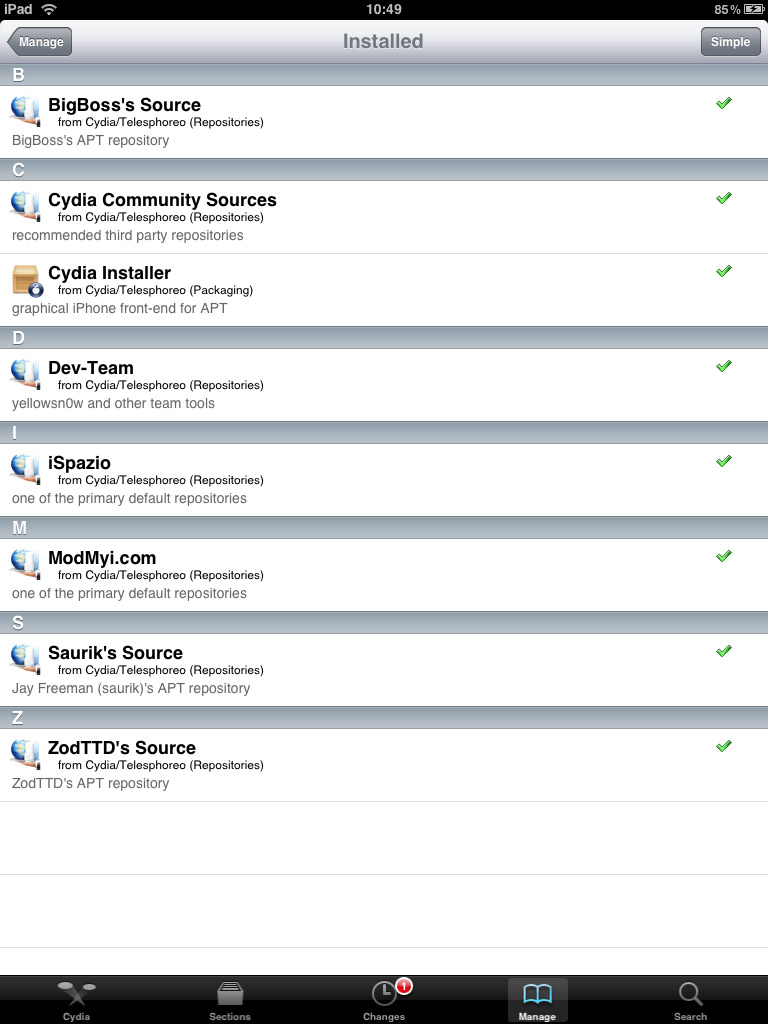Viewport: 768px width, 1024px height.
Task: Switch to the Sections tab
Action: tap(230, 1000)
